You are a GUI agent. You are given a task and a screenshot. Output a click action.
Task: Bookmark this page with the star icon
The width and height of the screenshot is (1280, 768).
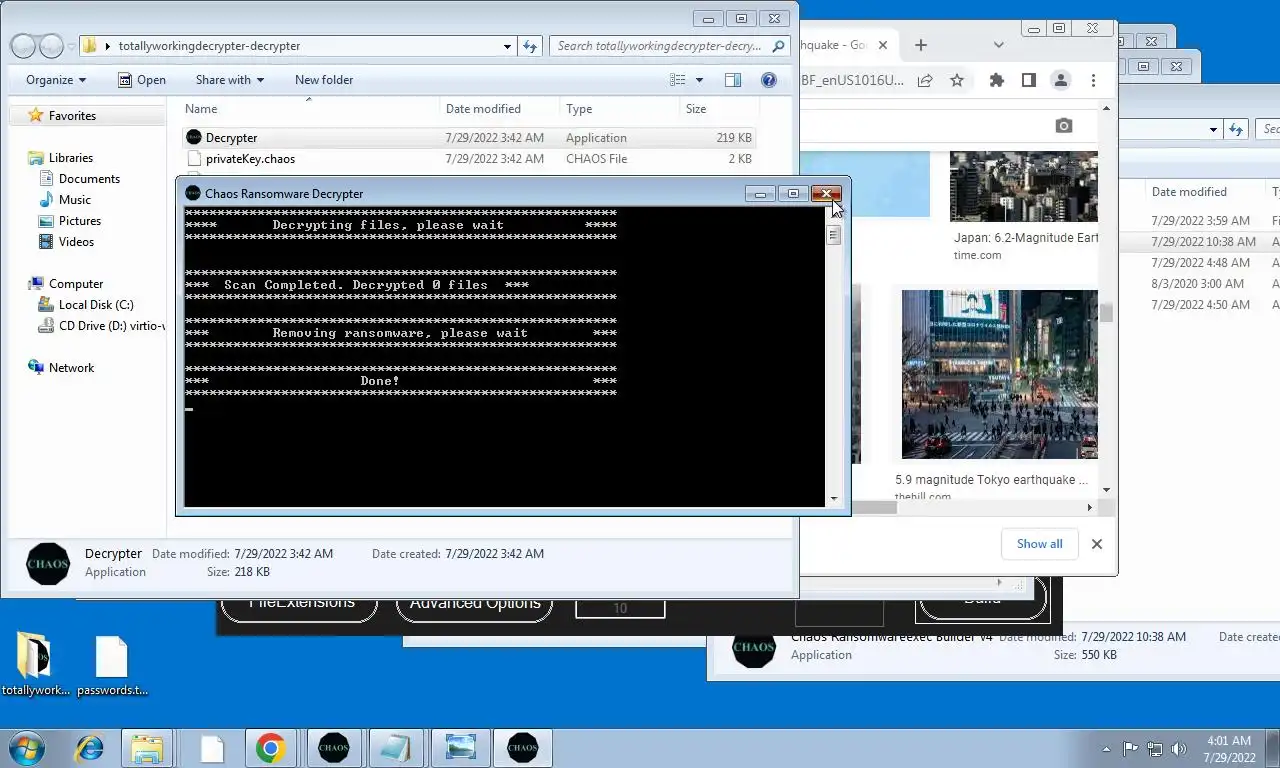(x=957, y=81)
